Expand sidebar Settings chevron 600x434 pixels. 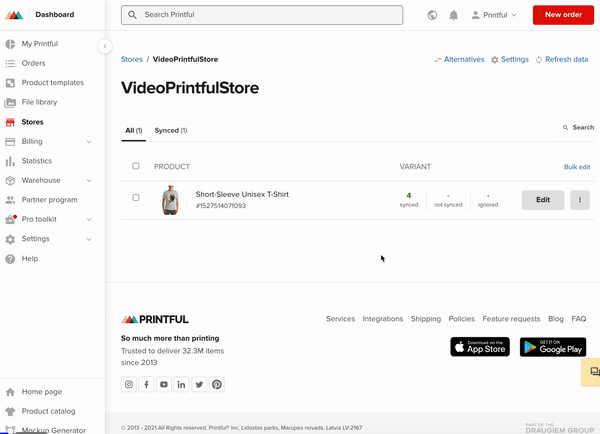[89, 240]
